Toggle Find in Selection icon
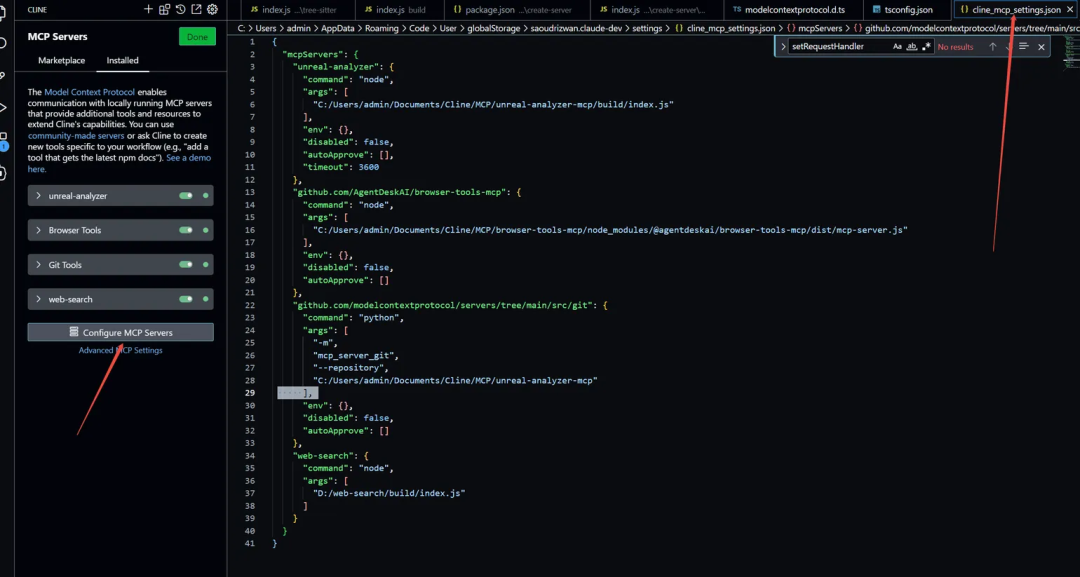1080x577 pixels. (x=1024, y=47)
